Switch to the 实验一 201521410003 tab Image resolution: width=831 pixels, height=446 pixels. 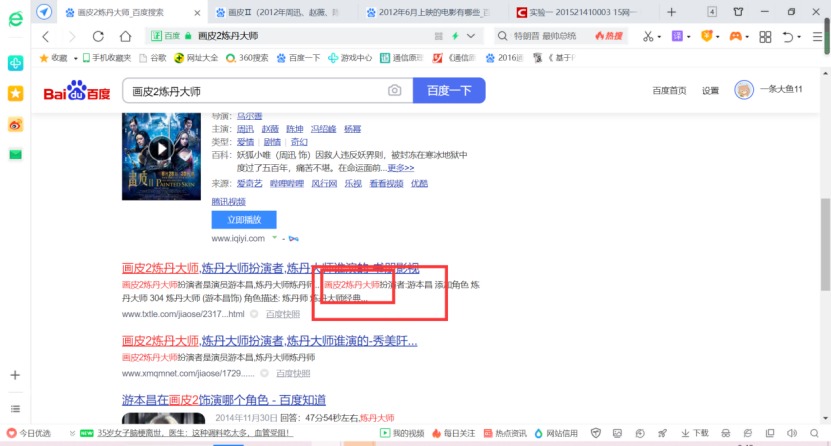[583, 12]
